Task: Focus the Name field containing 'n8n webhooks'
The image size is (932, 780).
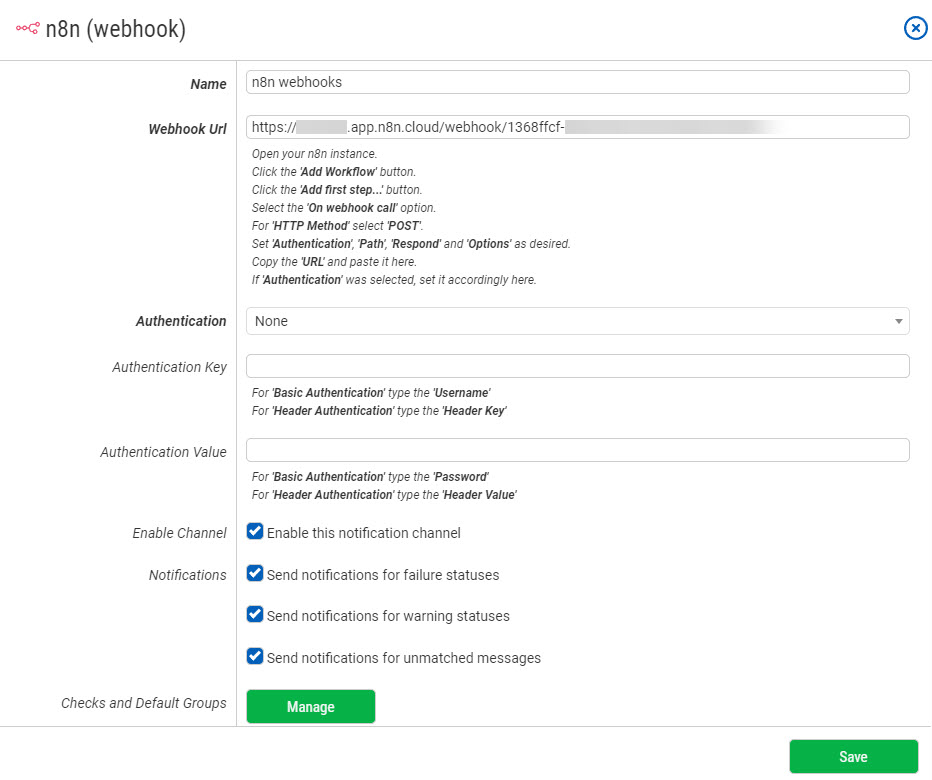Action: tap(577, 82)
